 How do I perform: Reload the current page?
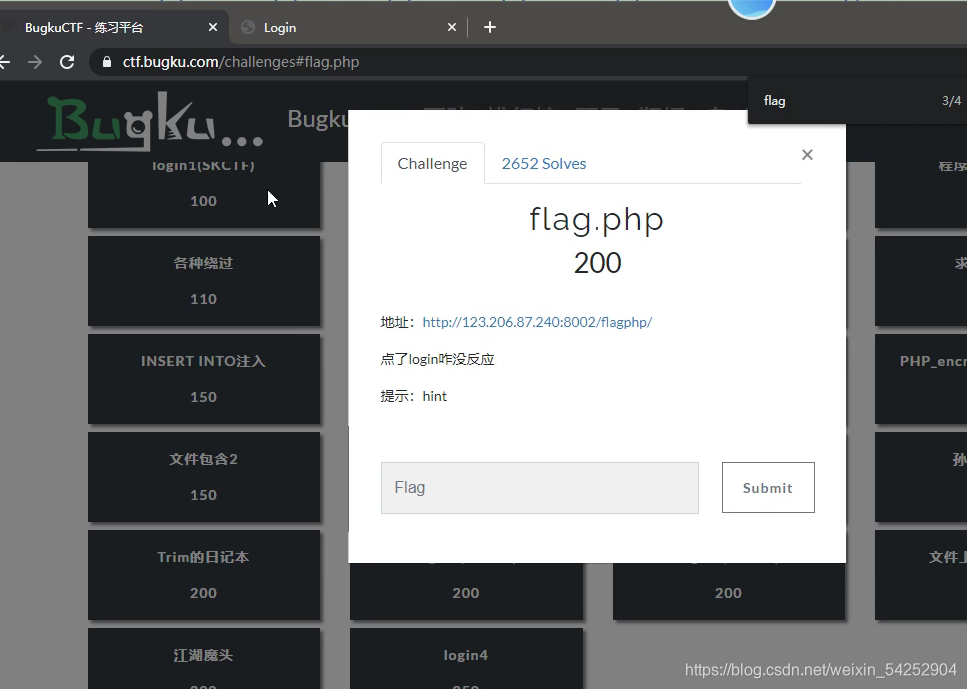click(x=67, y=62)
